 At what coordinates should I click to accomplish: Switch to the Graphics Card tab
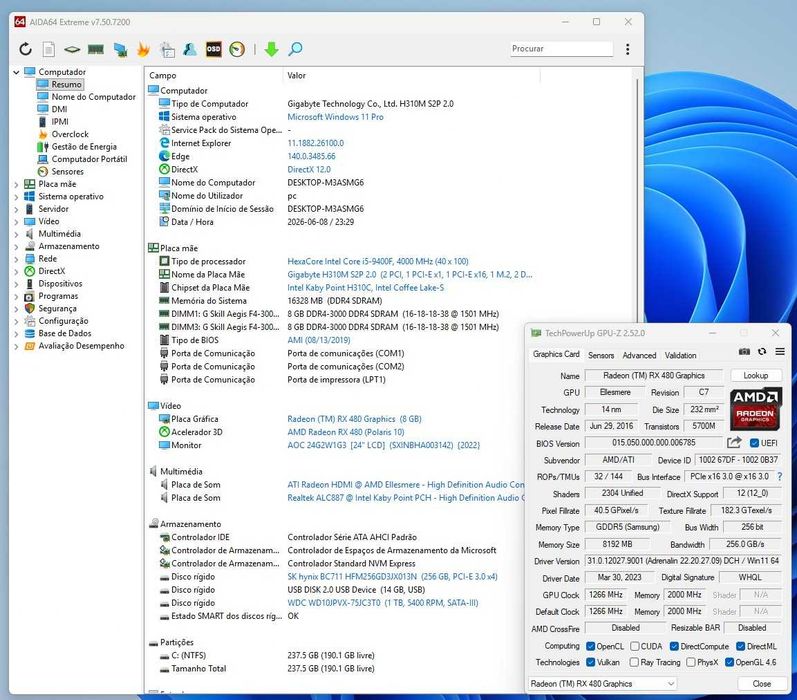click(556, 354)
